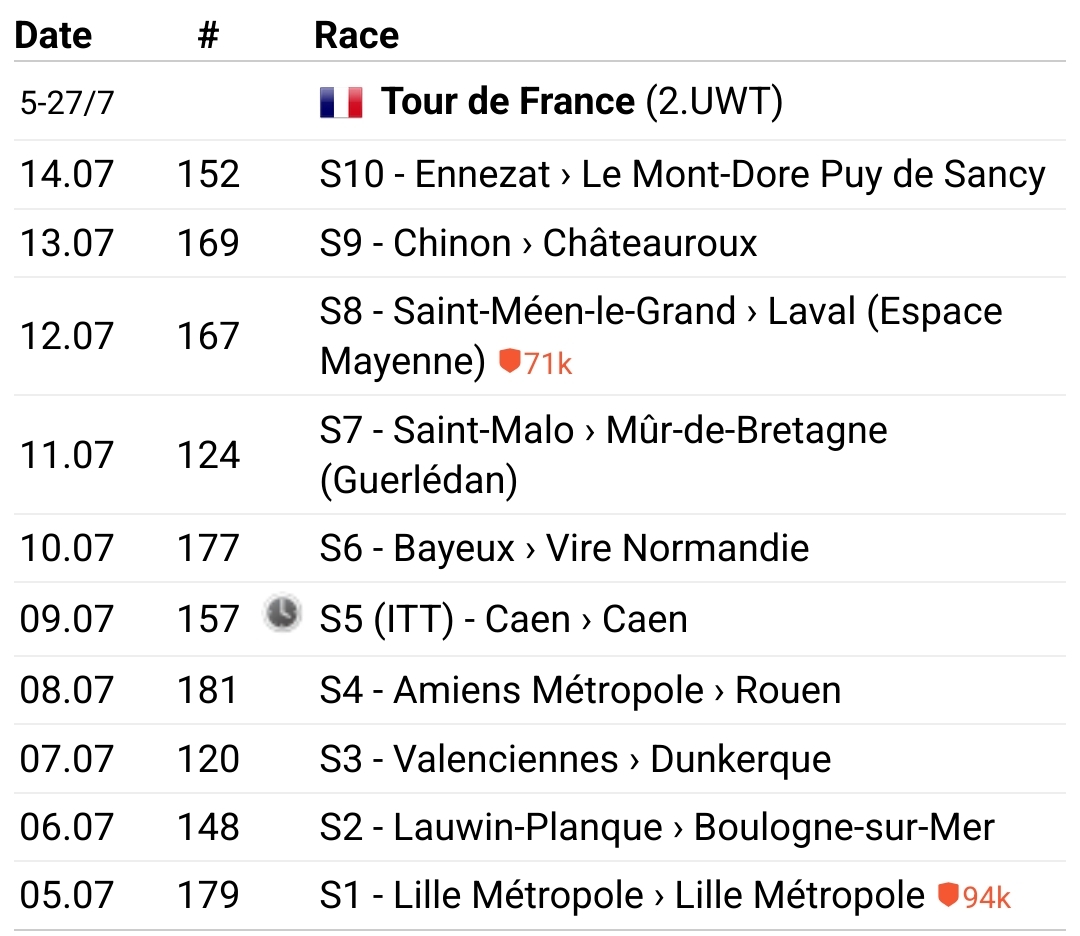Open stage 10 Ennezat to Le Mont-Dore
The image size is (1080, 936).
(682, 175)
